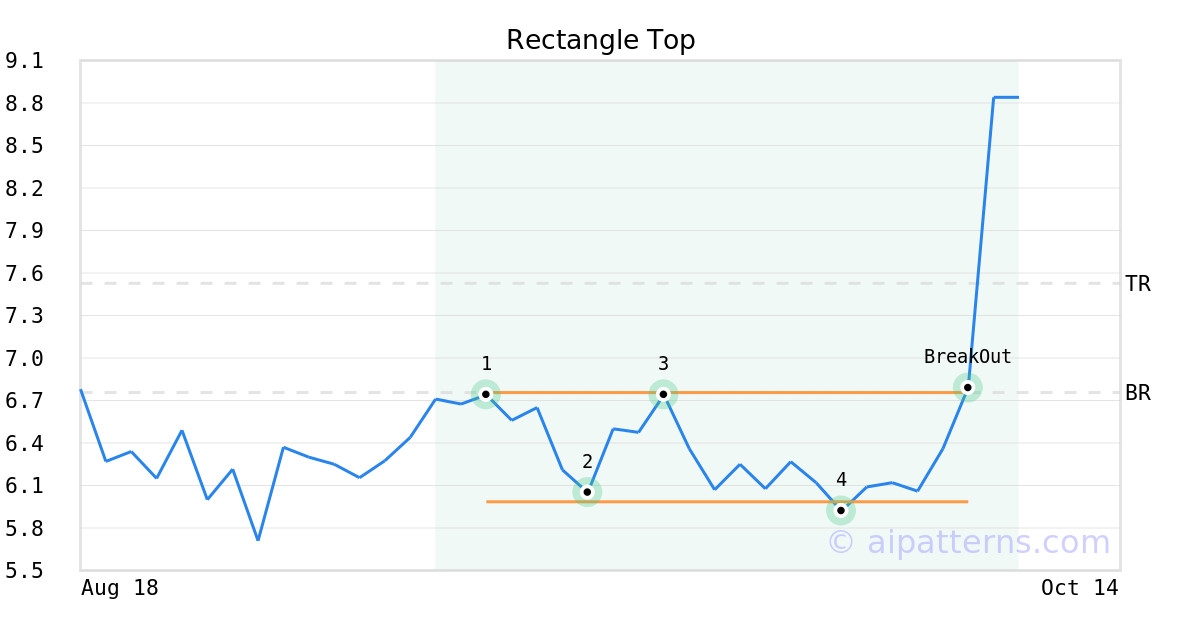
Task: Click pattern point marker 4
Action: point(841,510)
